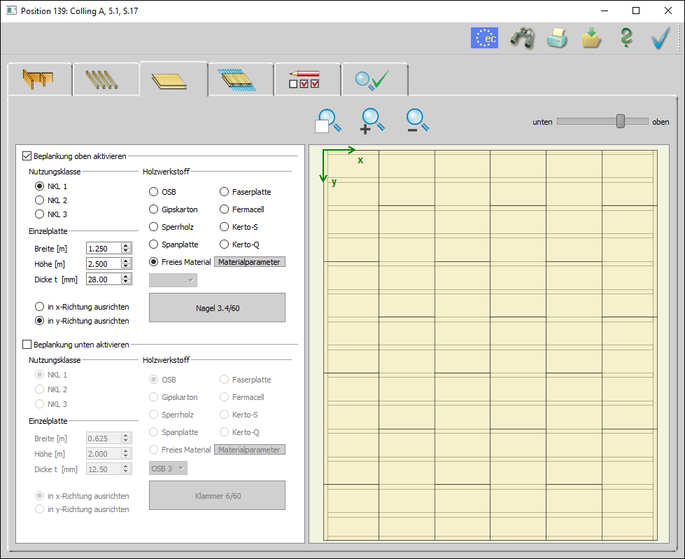Open the verification tab with magnifier checkmark
685x559 pixels.
click(374, 79)
